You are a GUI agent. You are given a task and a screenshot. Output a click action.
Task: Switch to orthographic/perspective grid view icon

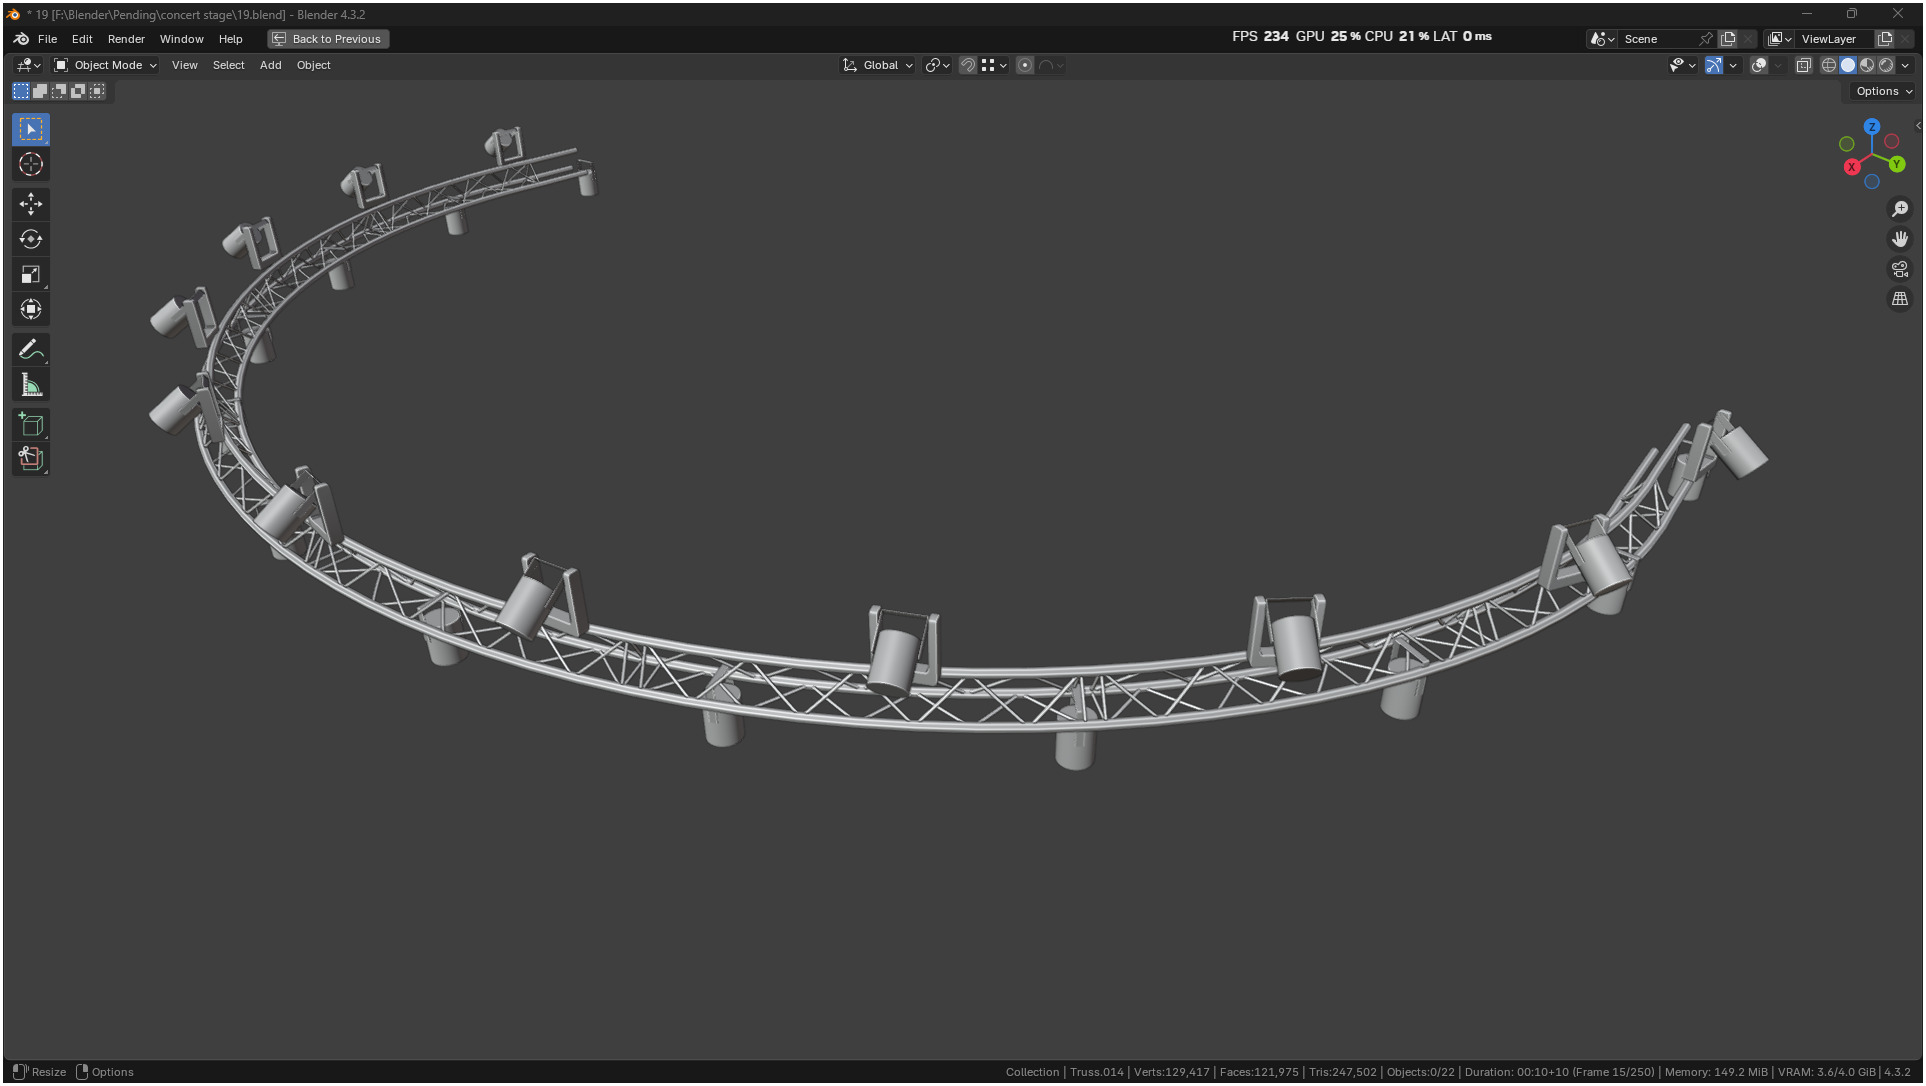[x=1899, y=299]
